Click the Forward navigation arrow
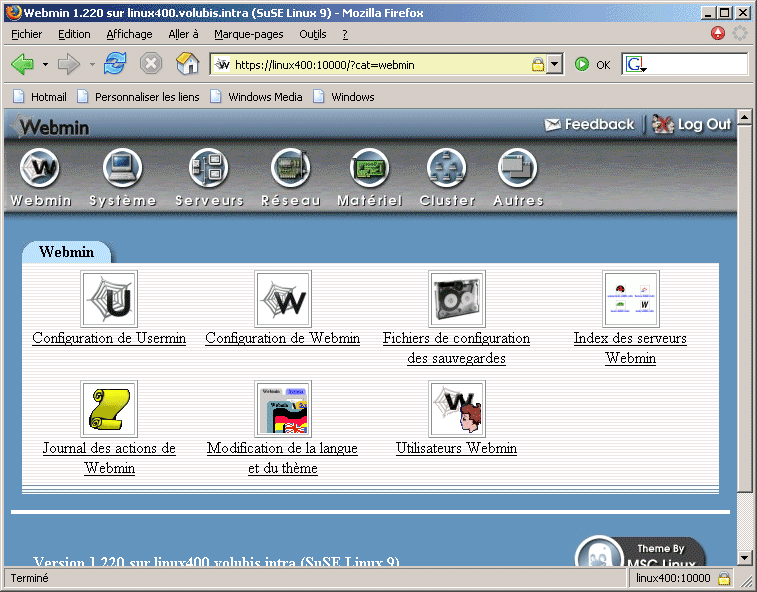The width and height of the screenshot is (757, 592). point(69,64)
